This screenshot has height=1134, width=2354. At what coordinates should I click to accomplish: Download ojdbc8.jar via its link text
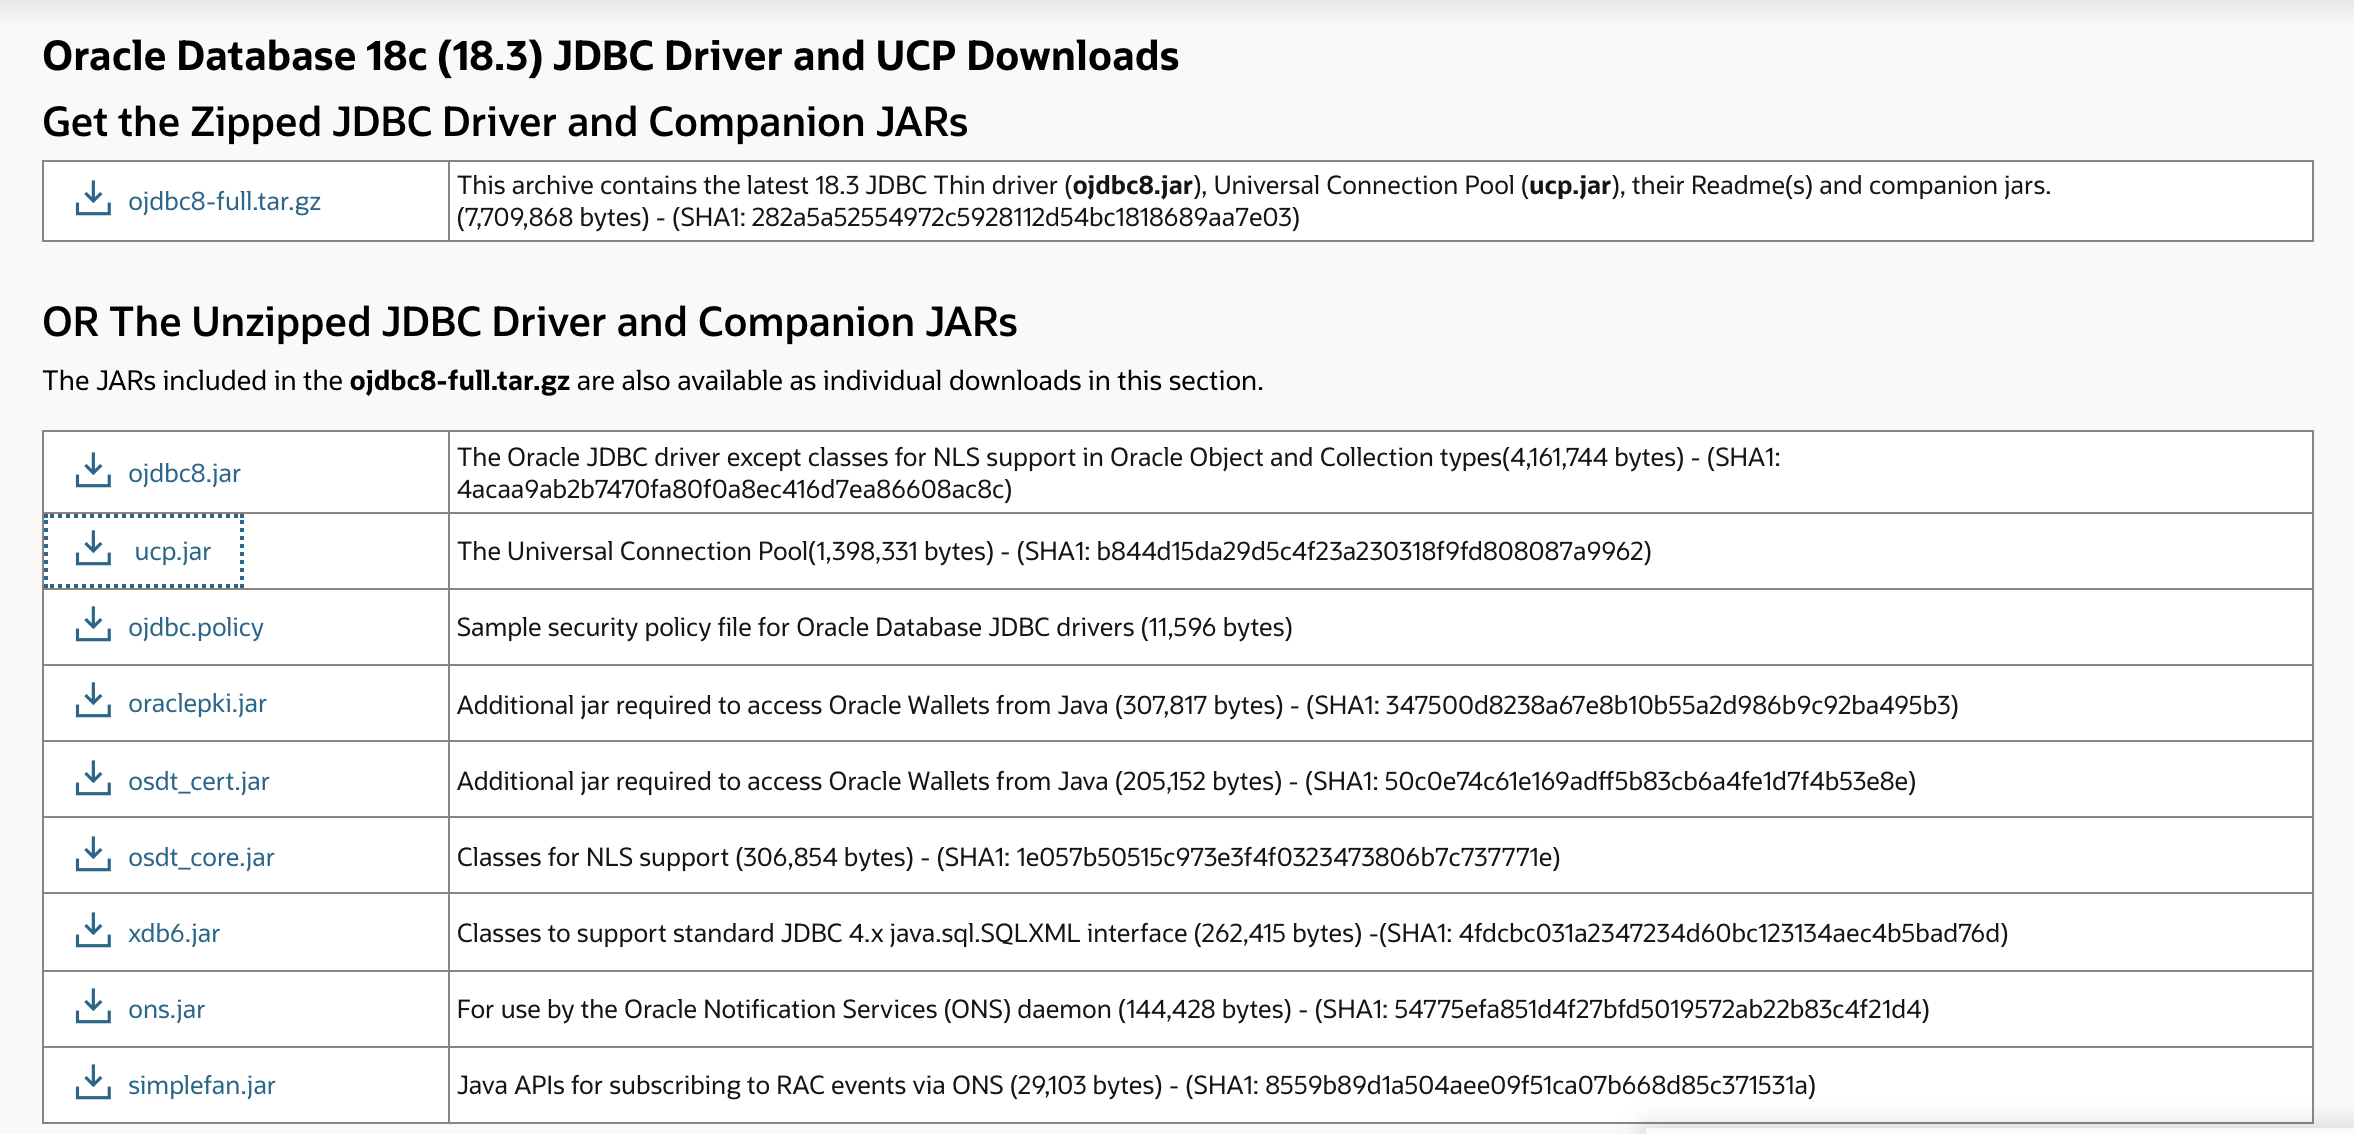[184, 474]
